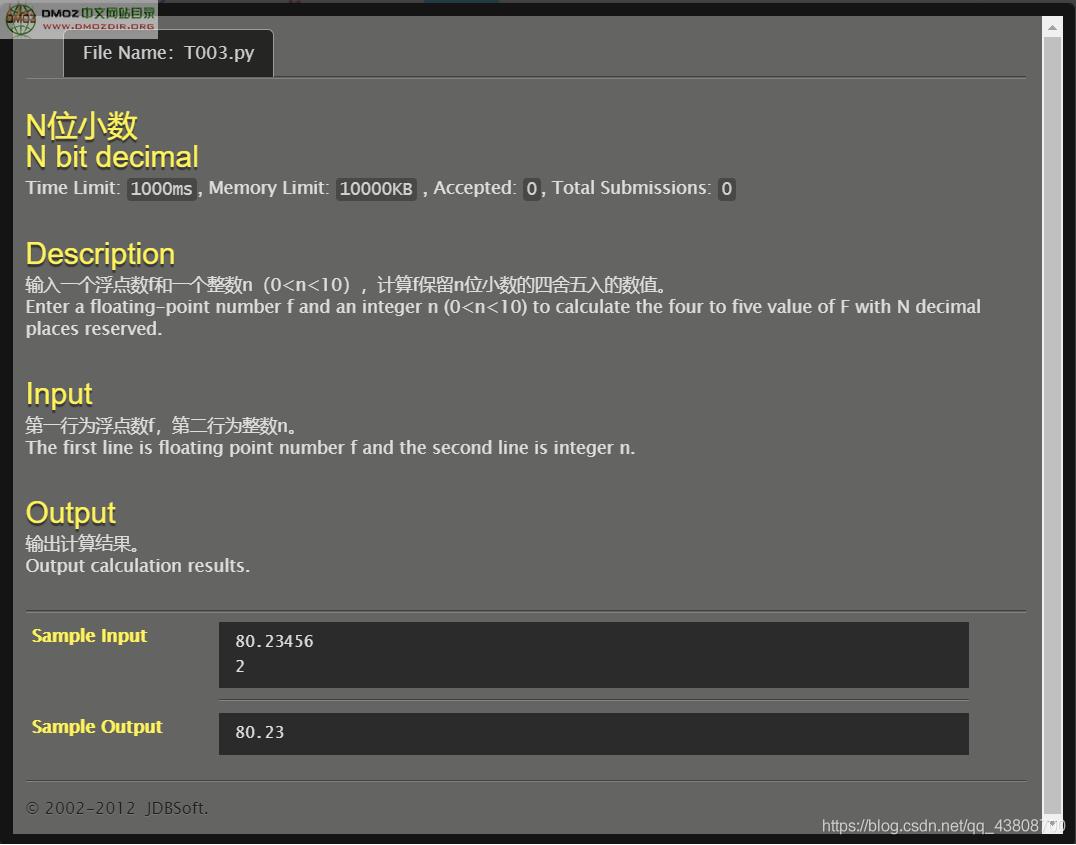This screenshot has width=1076, height=845.
Task: Select the 10000KB memory limit value
Action: [x=376, y=189]
